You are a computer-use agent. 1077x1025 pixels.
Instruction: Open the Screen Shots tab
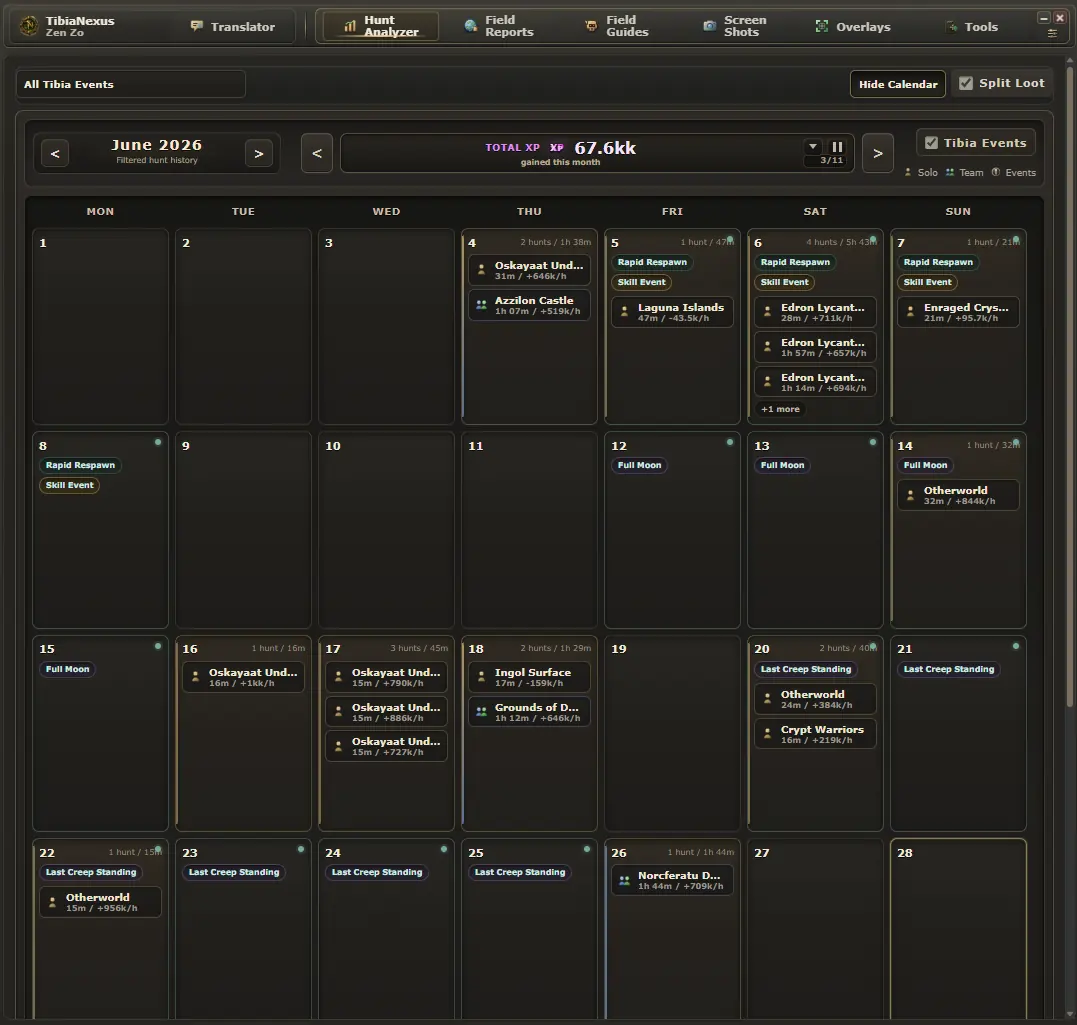coord(734,26)
